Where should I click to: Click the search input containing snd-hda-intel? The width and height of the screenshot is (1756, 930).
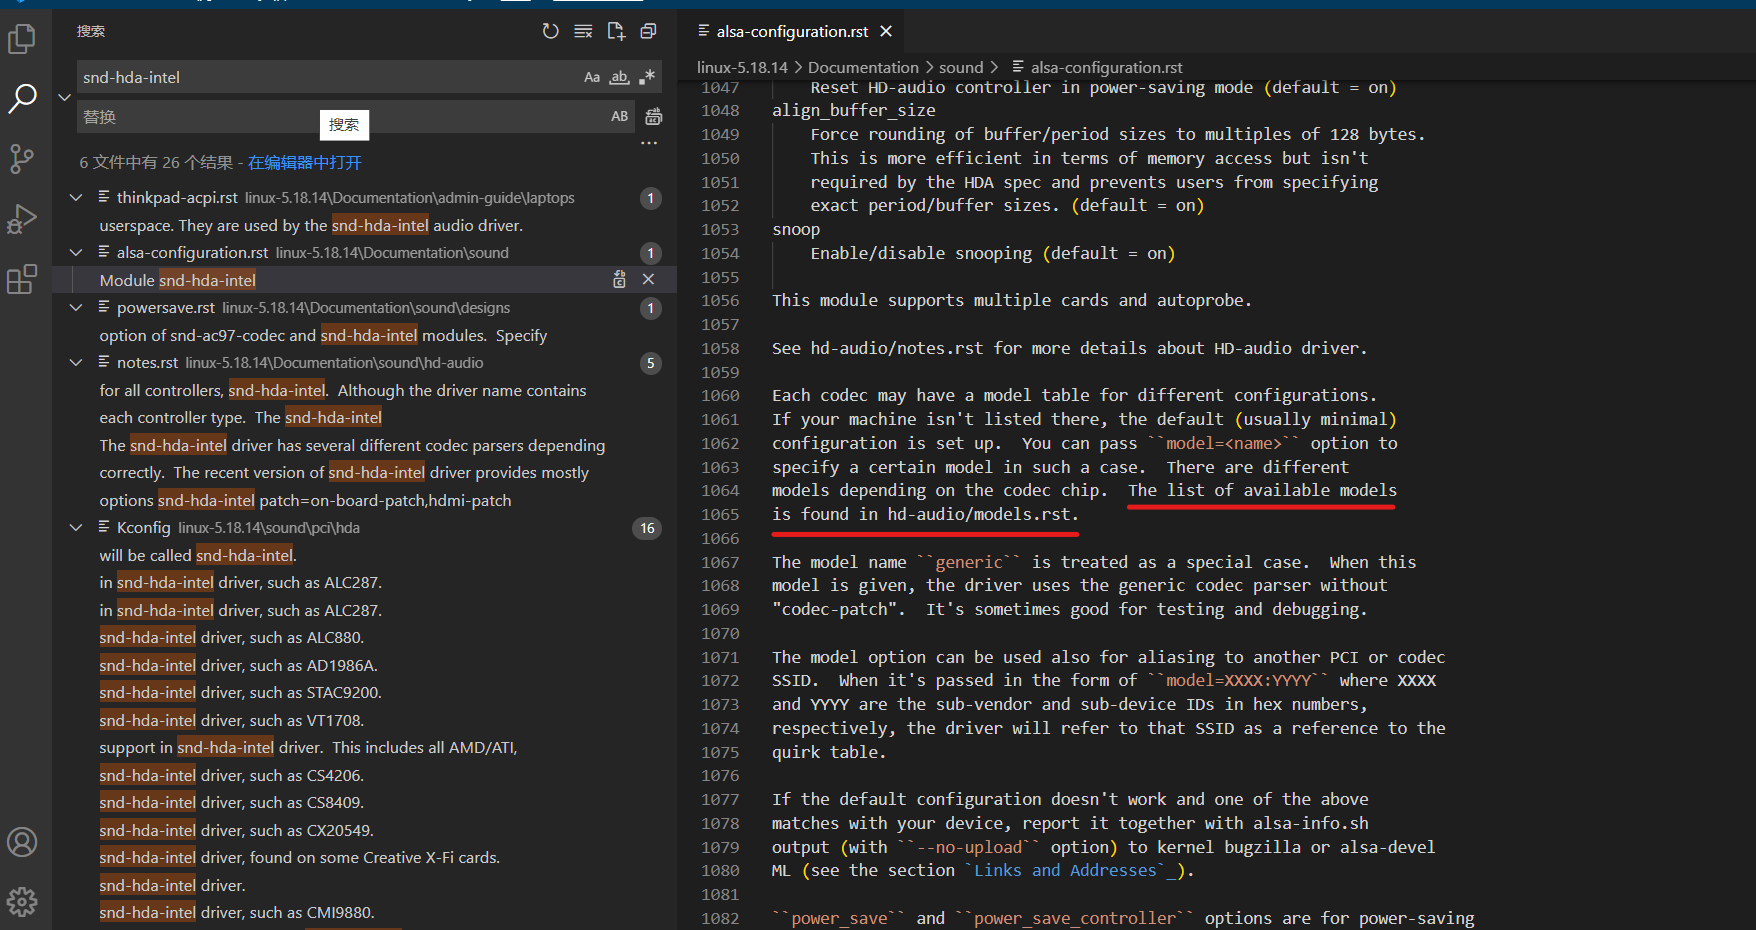point(325,77)
